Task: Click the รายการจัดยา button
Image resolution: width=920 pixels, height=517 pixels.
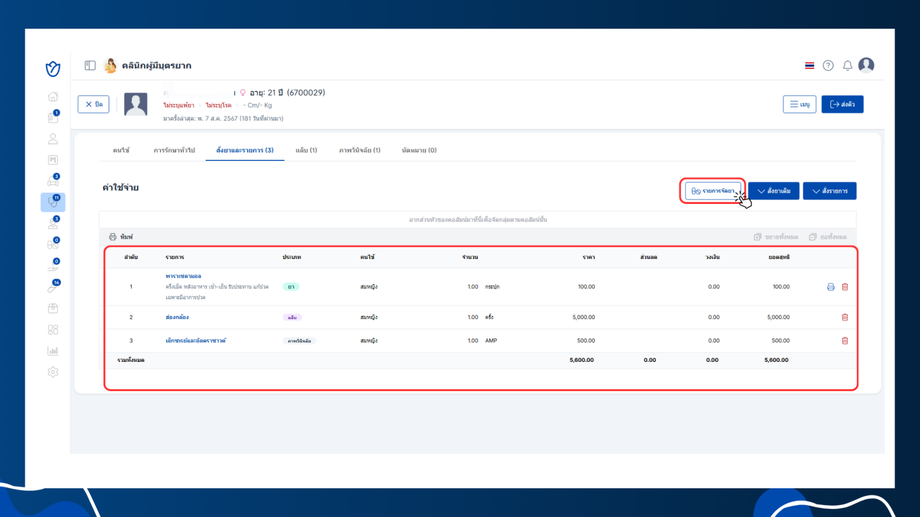Action: pos(713,191)
